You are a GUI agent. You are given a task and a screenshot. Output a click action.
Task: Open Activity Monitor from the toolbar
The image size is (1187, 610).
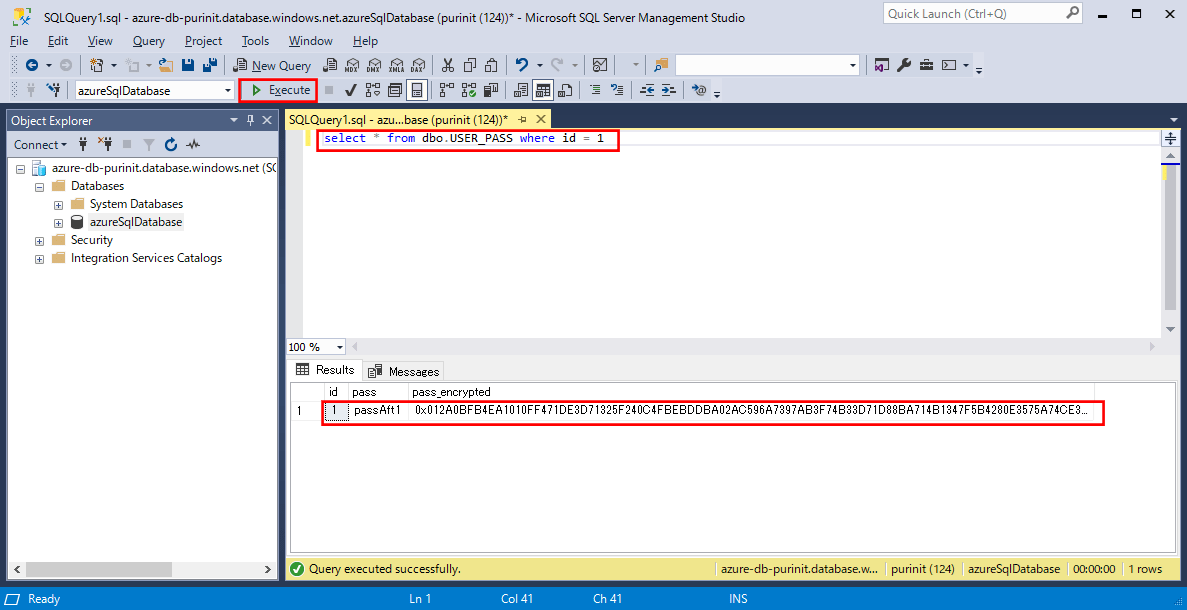click(x=600, y=66)
